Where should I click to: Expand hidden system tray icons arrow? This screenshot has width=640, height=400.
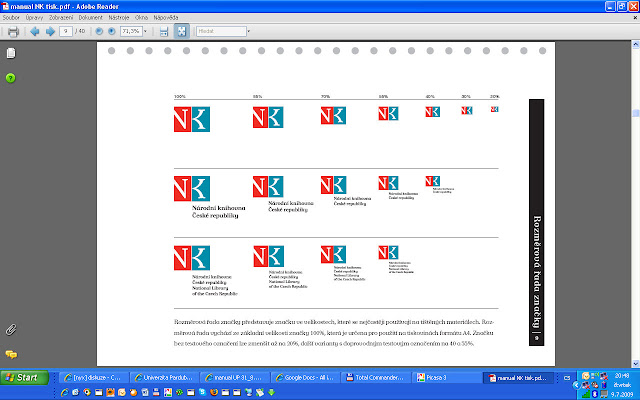[576, 385]
